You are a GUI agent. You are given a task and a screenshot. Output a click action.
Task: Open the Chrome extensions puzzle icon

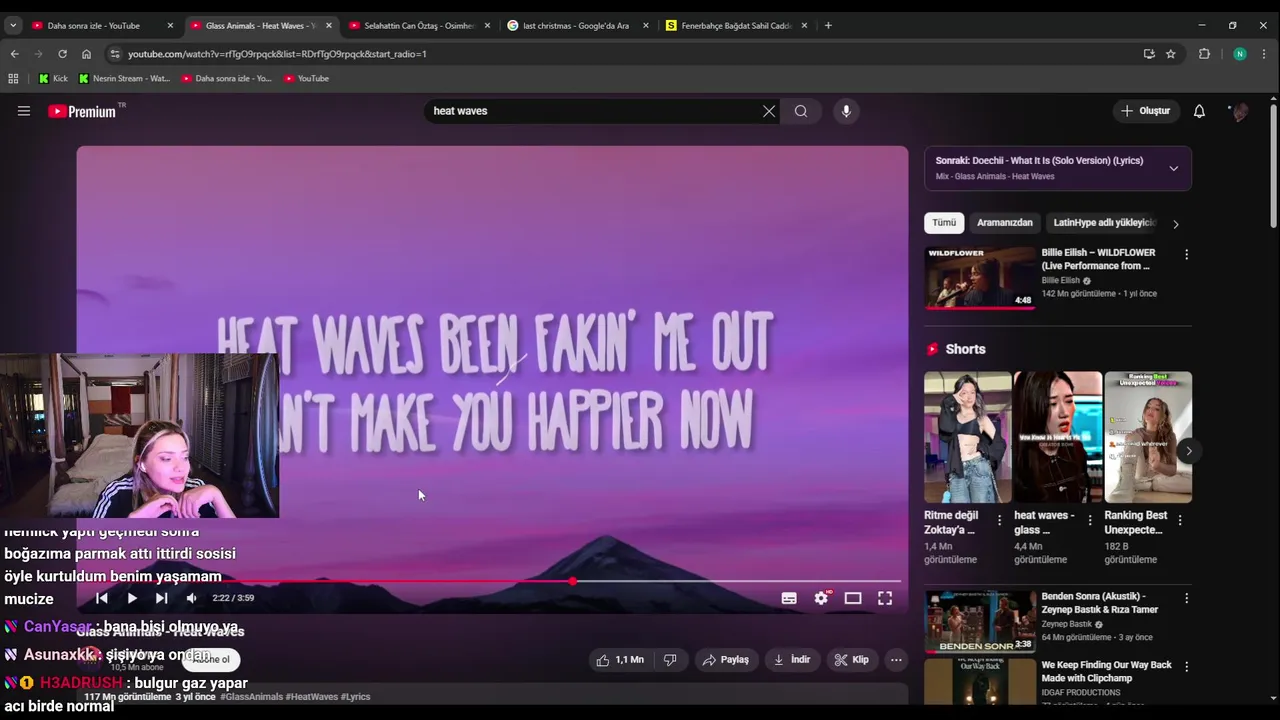coord(1204,54)
